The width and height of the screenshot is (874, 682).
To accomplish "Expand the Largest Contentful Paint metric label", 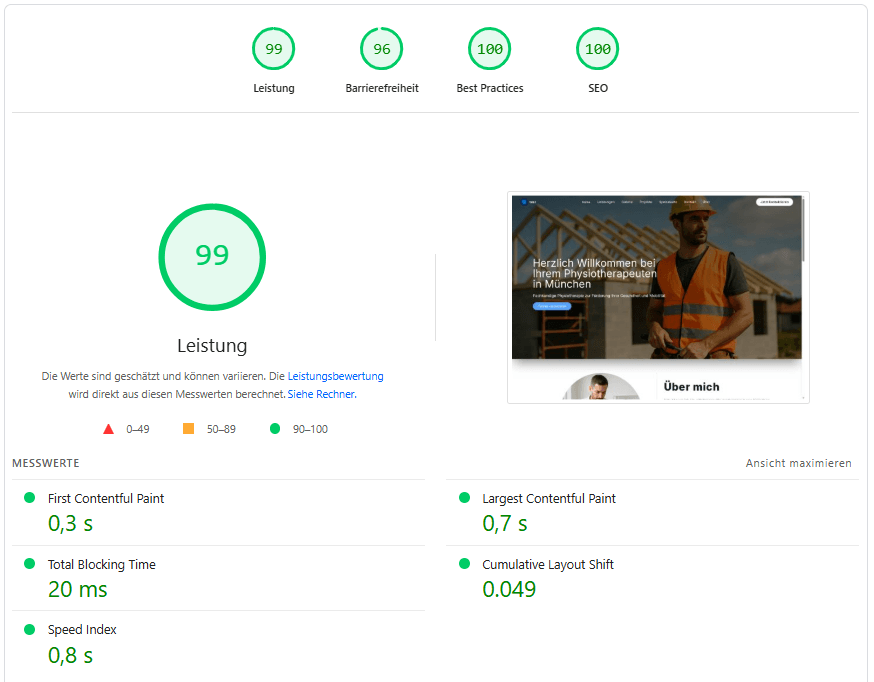I will pyautogui.click(x=549, y=498).
